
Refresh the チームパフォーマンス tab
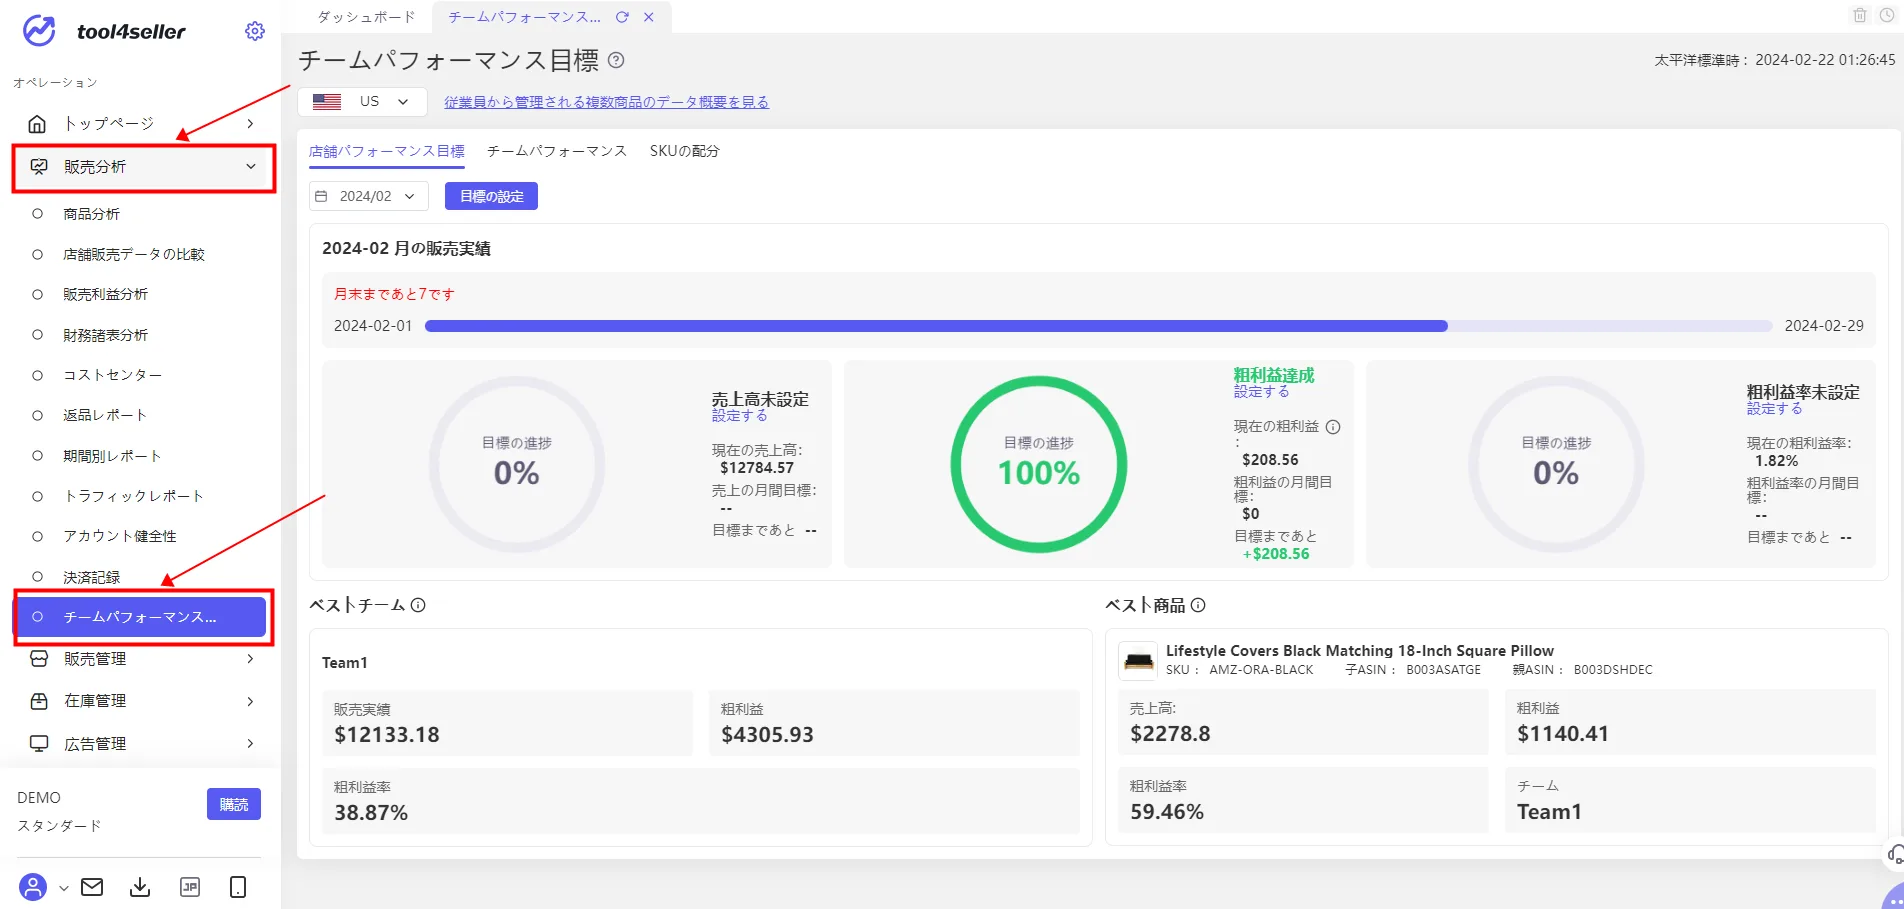[622, 17]
